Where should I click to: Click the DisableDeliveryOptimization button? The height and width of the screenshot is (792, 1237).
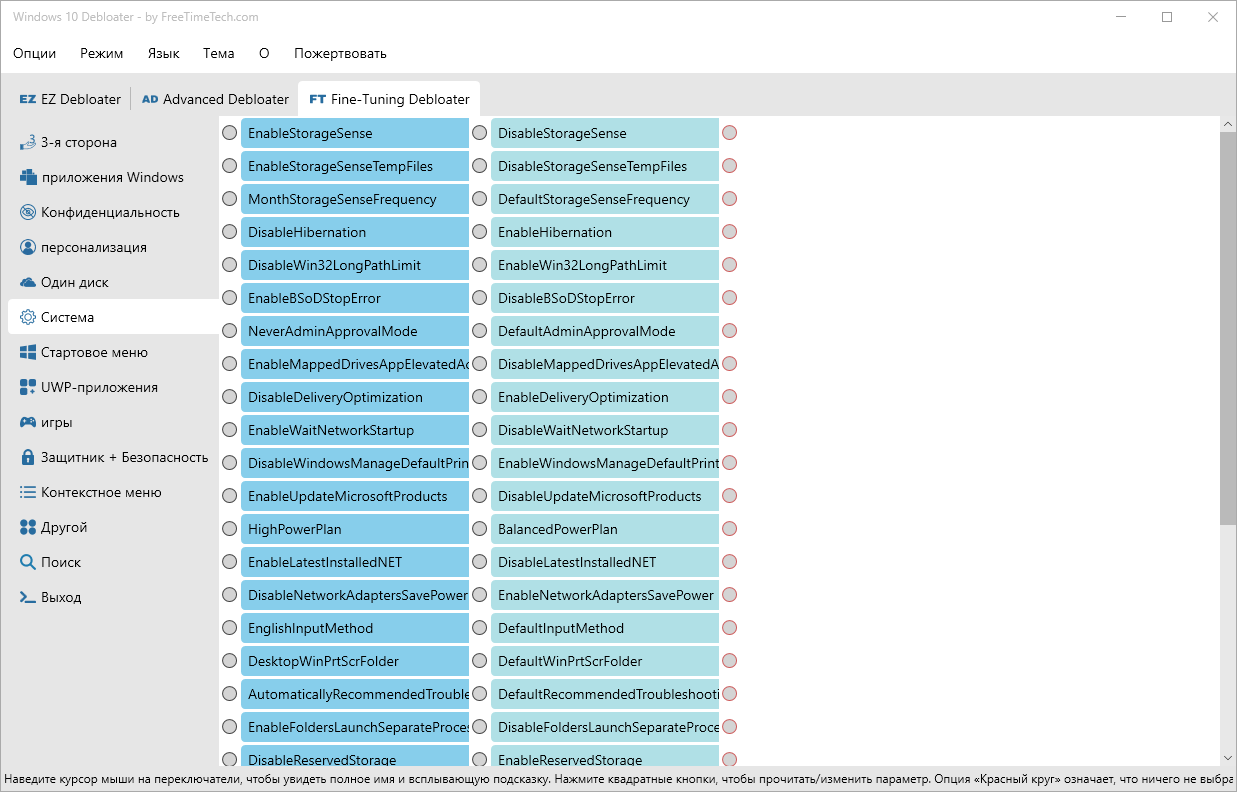355,397
